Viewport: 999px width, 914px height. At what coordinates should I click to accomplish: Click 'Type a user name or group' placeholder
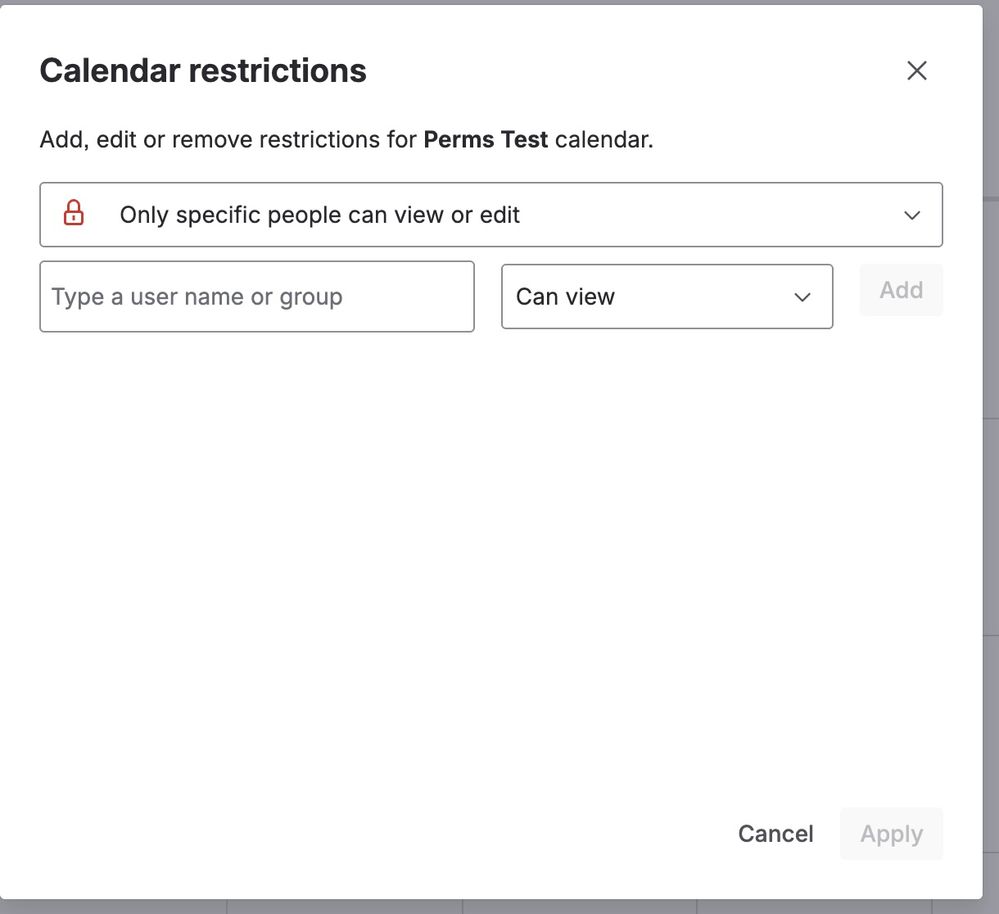tap(197, 297)
